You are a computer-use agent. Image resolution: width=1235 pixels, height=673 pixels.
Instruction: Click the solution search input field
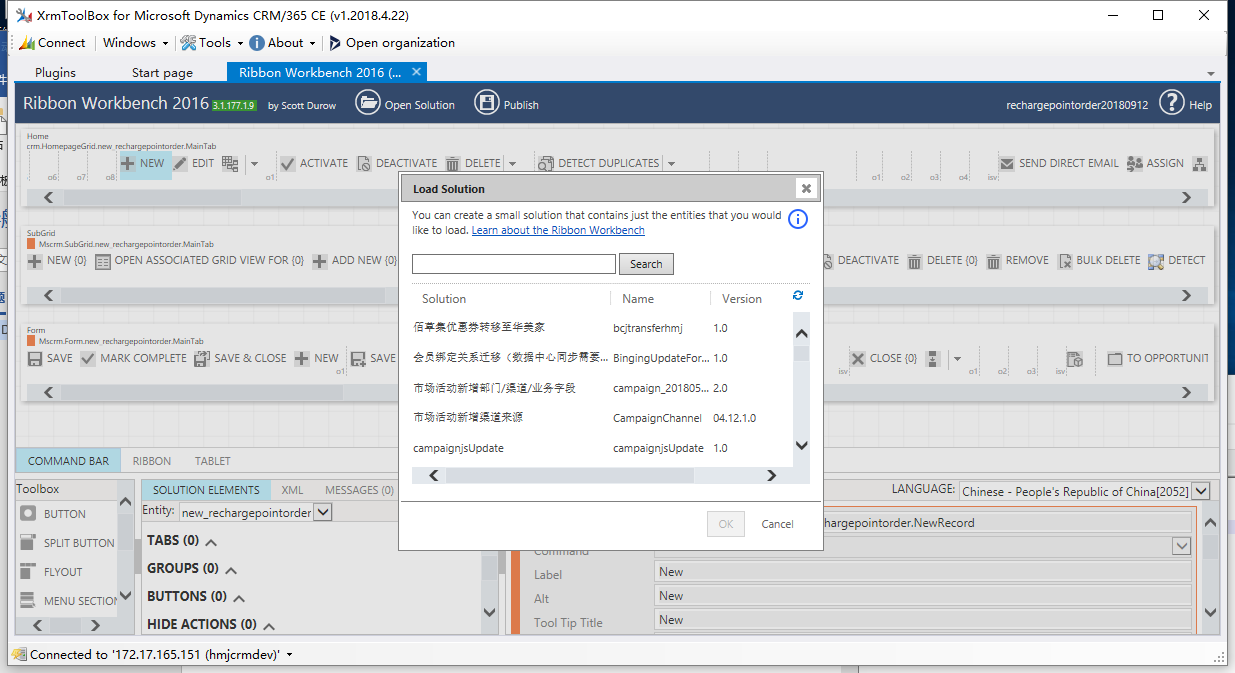point(514,264)
